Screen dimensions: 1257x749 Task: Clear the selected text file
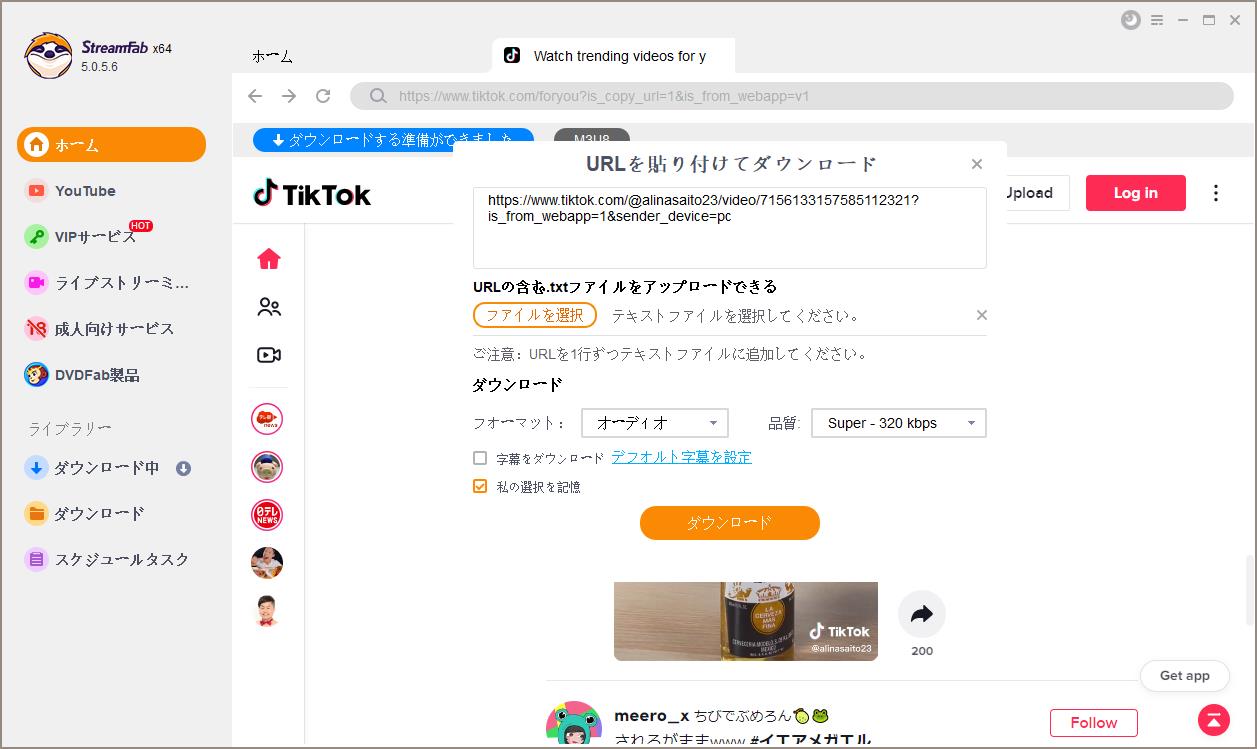(x=982, y=315)
